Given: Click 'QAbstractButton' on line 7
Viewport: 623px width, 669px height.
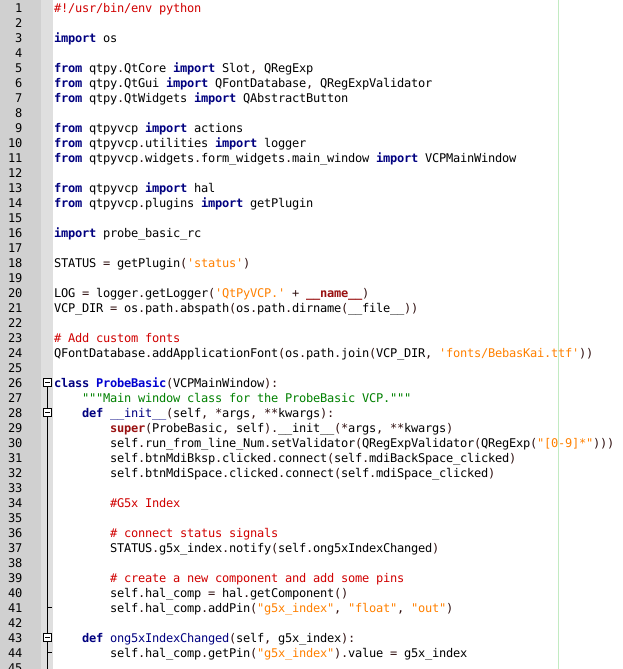Looking at the screenshot, I should pyautogui.click(x=295, y=98).
